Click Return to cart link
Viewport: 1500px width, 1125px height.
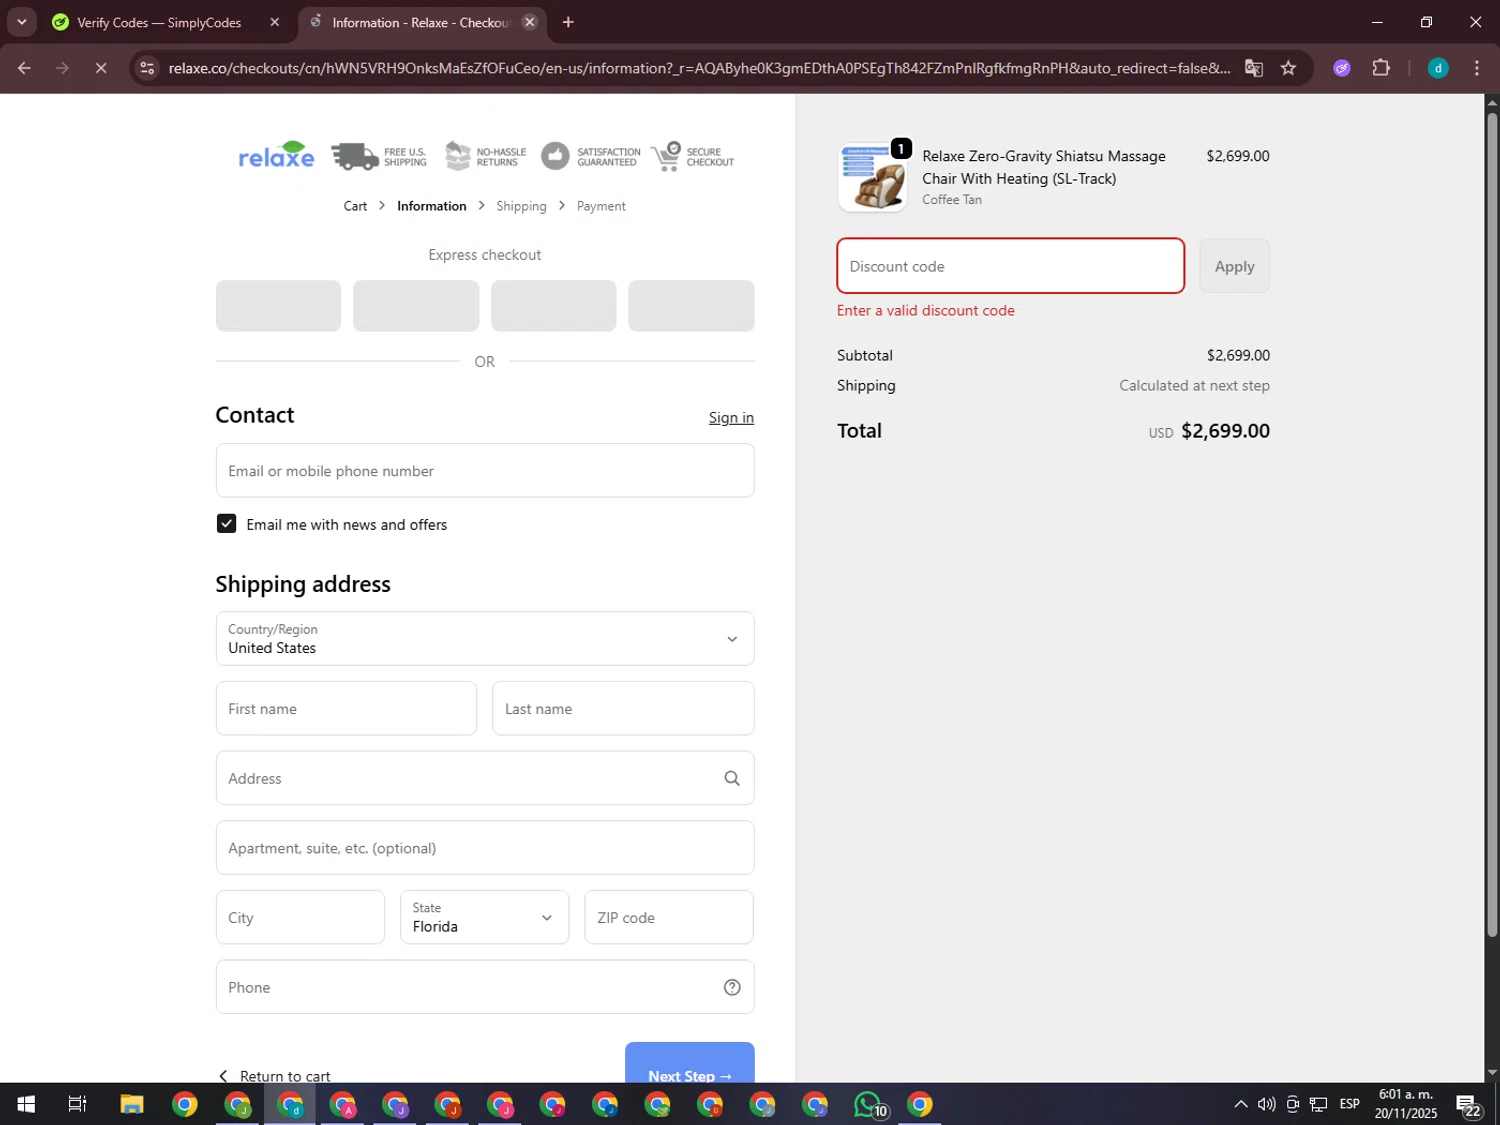[x=274, y=1076]
